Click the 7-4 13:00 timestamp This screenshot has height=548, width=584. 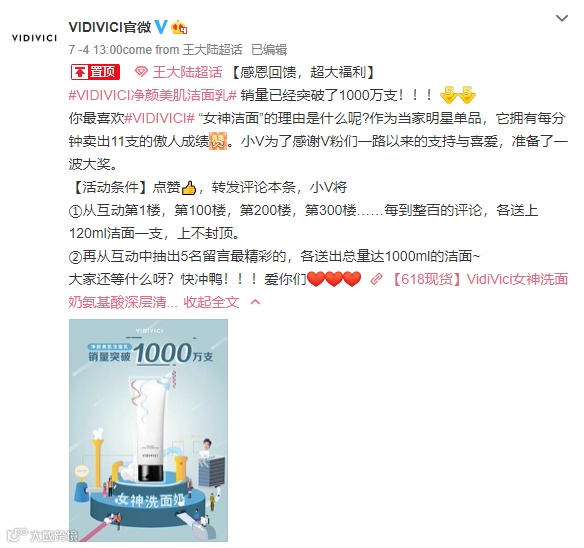coord(95,50)
